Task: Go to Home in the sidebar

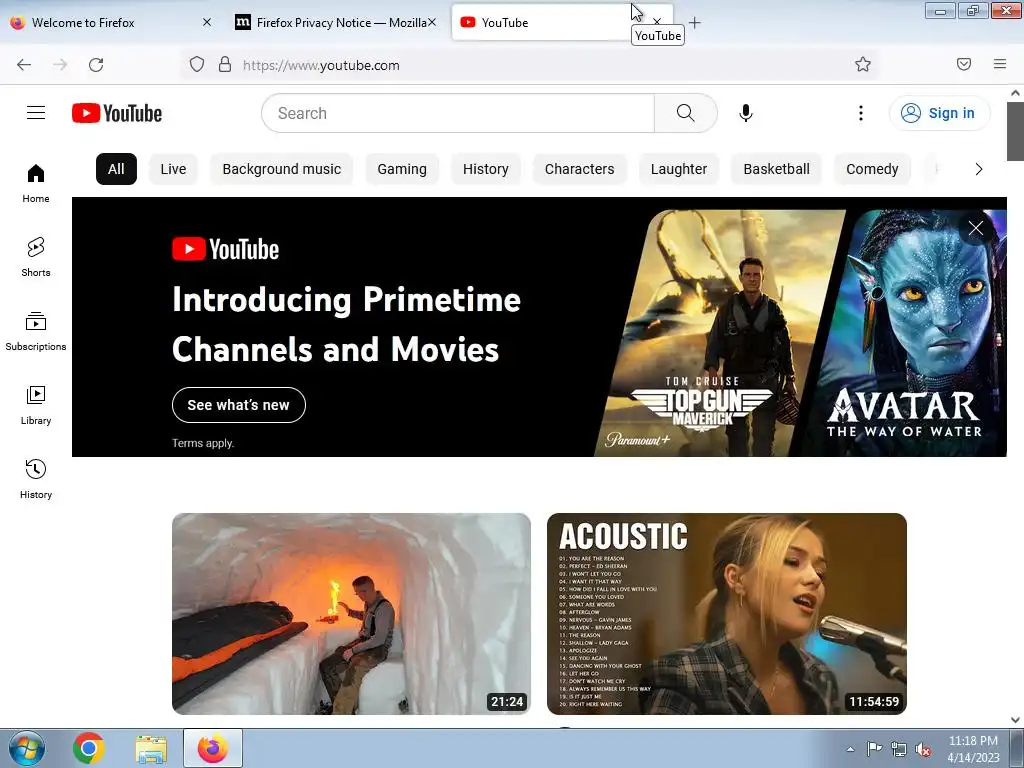Action: 36,184
